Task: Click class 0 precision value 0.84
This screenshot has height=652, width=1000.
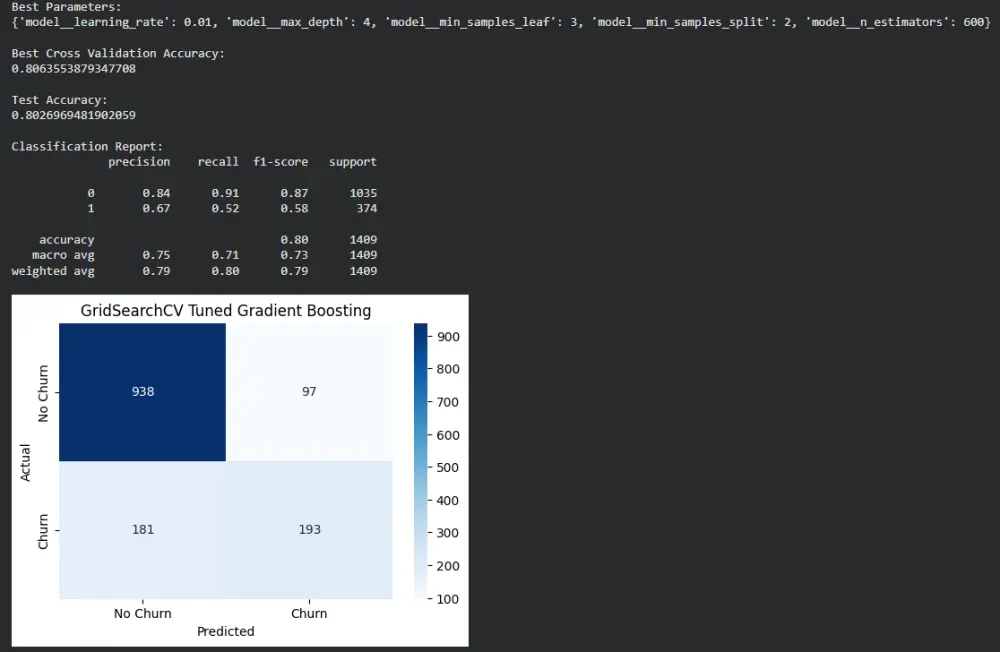Action: pos(156,193)
